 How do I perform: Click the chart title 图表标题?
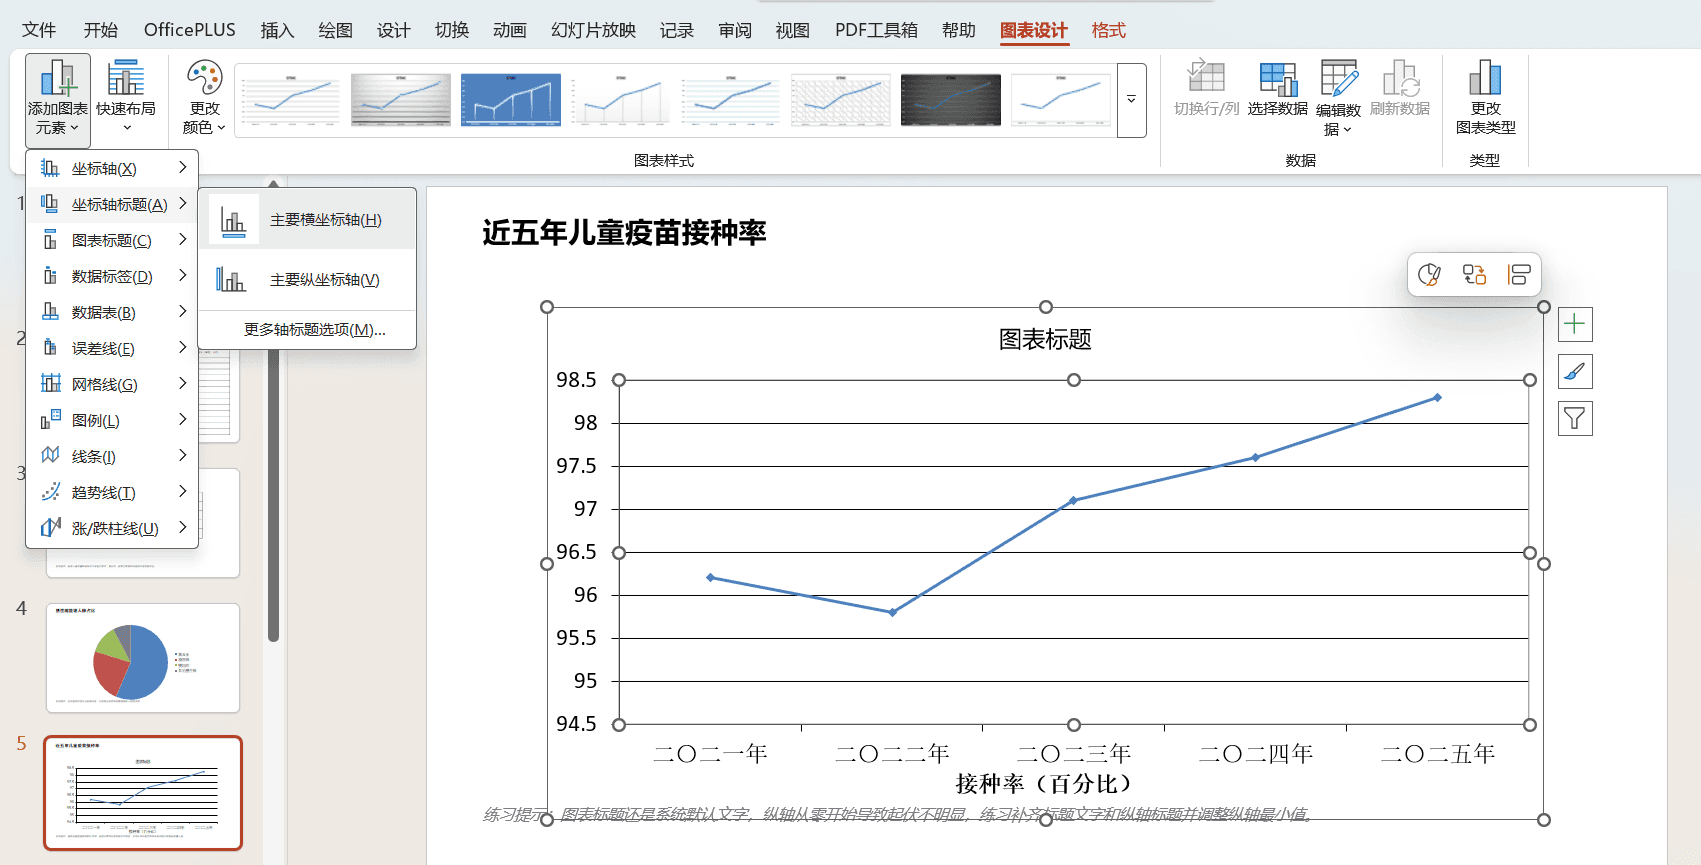(x=1045, y=340)
